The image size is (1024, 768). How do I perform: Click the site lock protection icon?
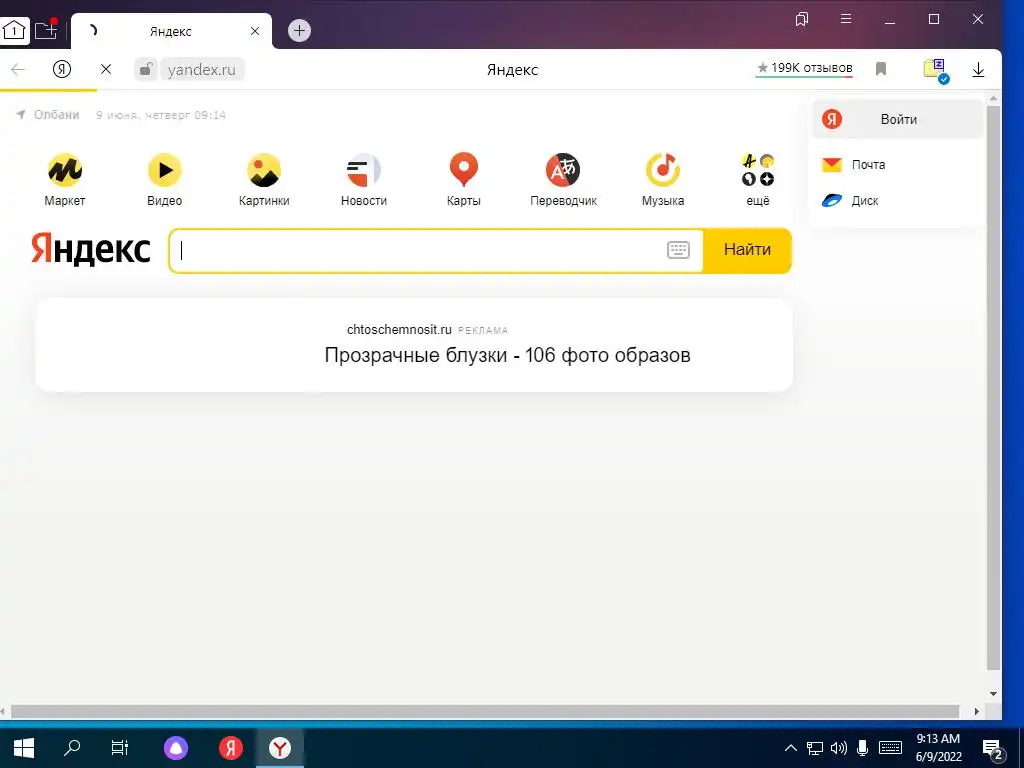pos(146,69)
